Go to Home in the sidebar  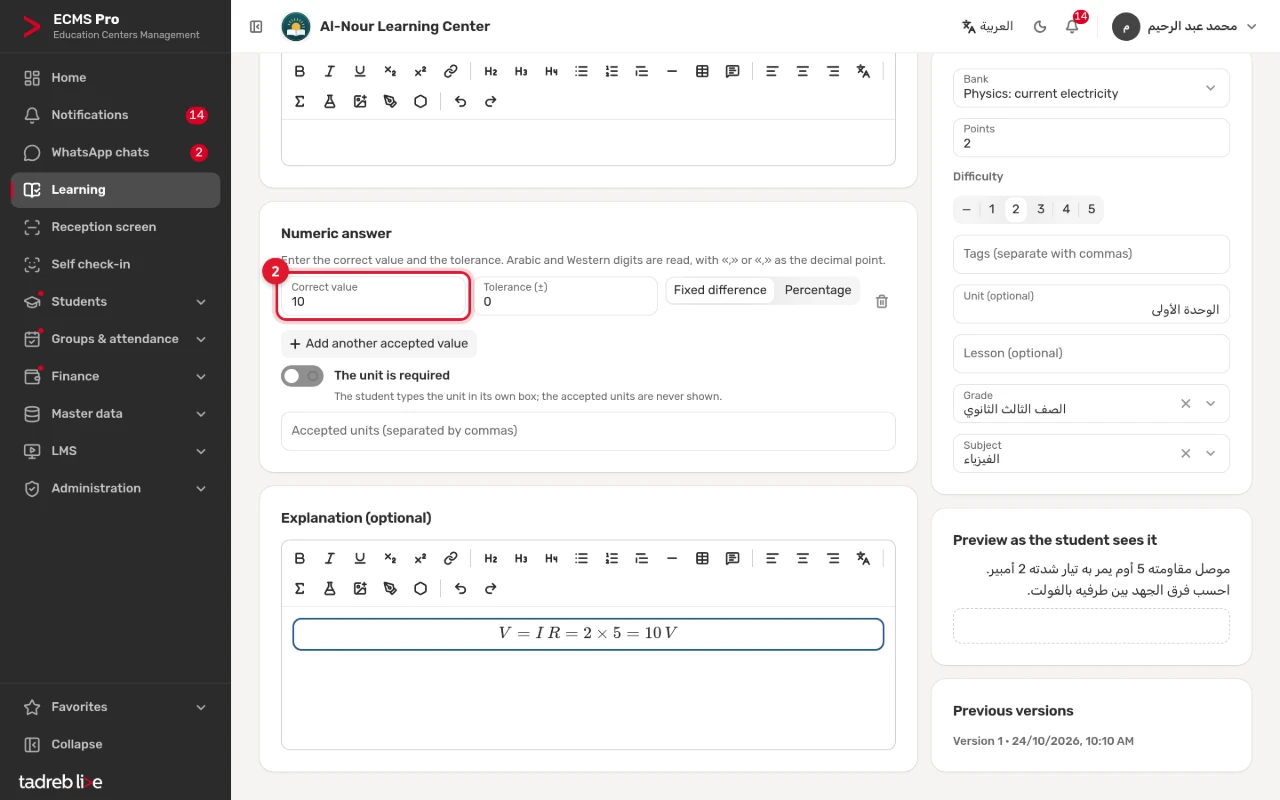point(115,78)
